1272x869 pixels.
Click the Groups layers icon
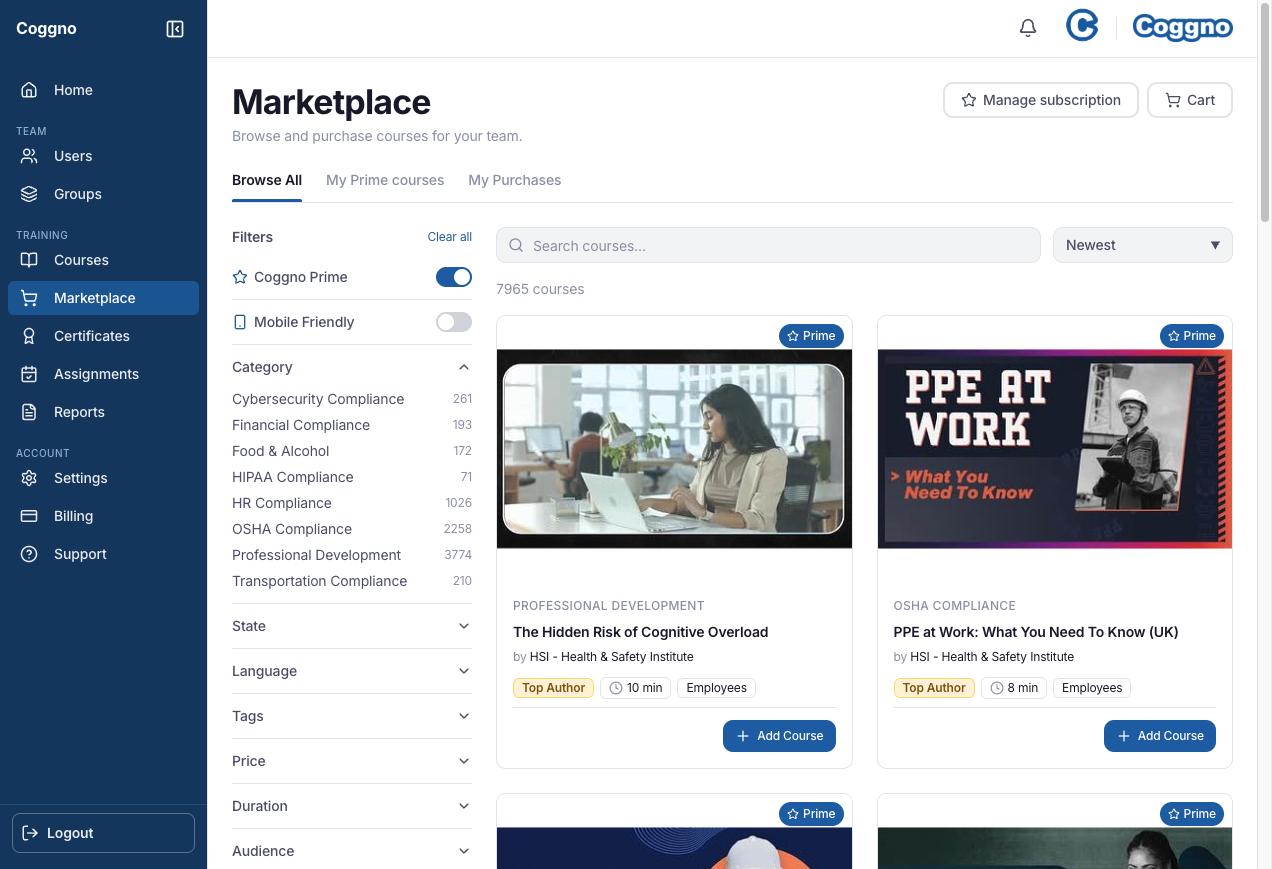(x=29, y=194)
